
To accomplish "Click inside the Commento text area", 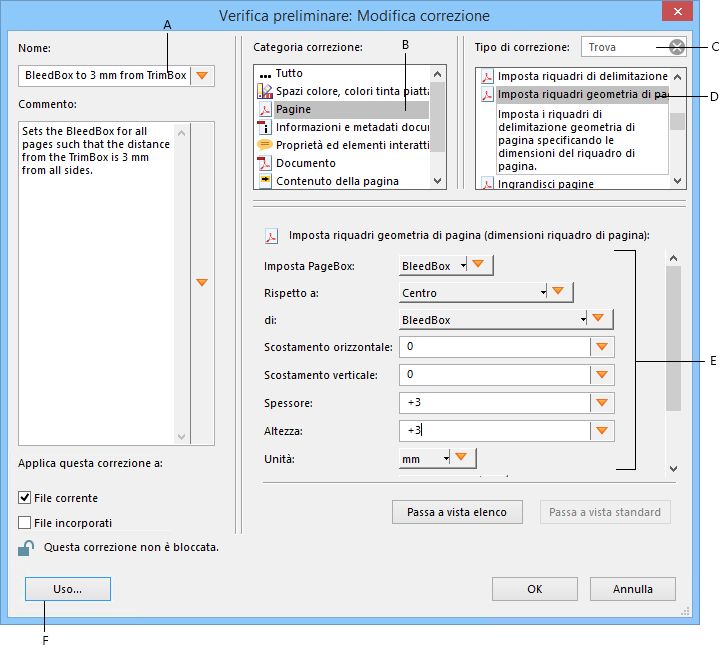I will (96, 283).
